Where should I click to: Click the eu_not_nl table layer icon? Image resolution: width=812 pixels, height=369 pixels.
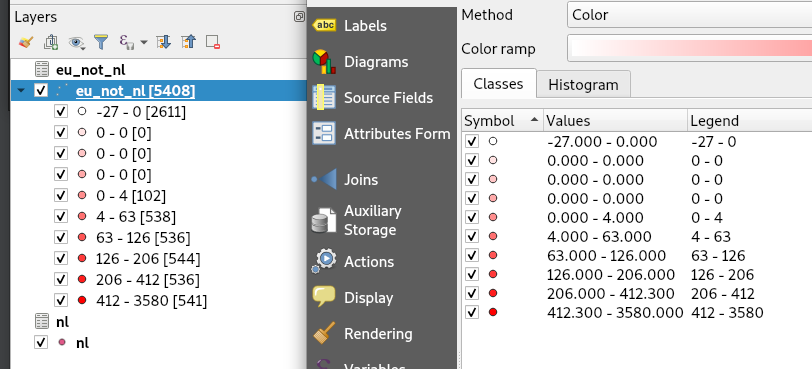(x=41, y=69)
